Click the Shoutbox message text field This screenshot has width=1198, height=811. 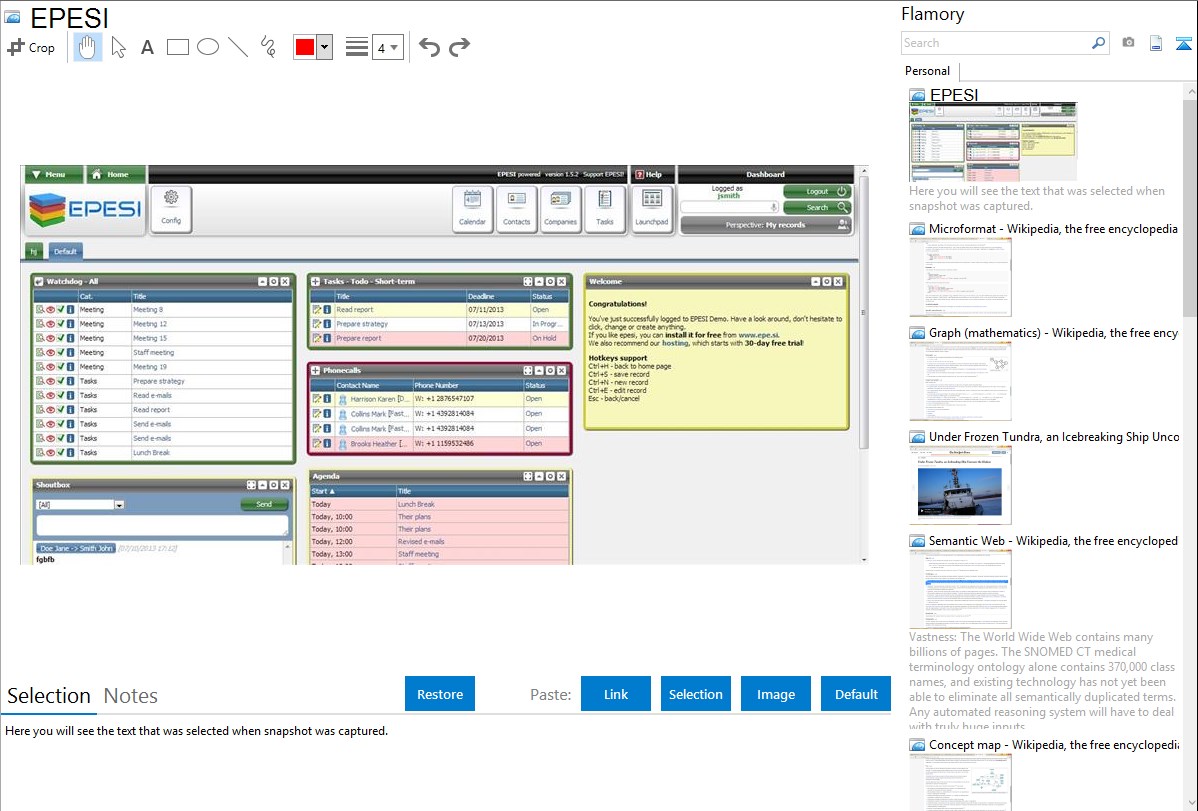162,526
